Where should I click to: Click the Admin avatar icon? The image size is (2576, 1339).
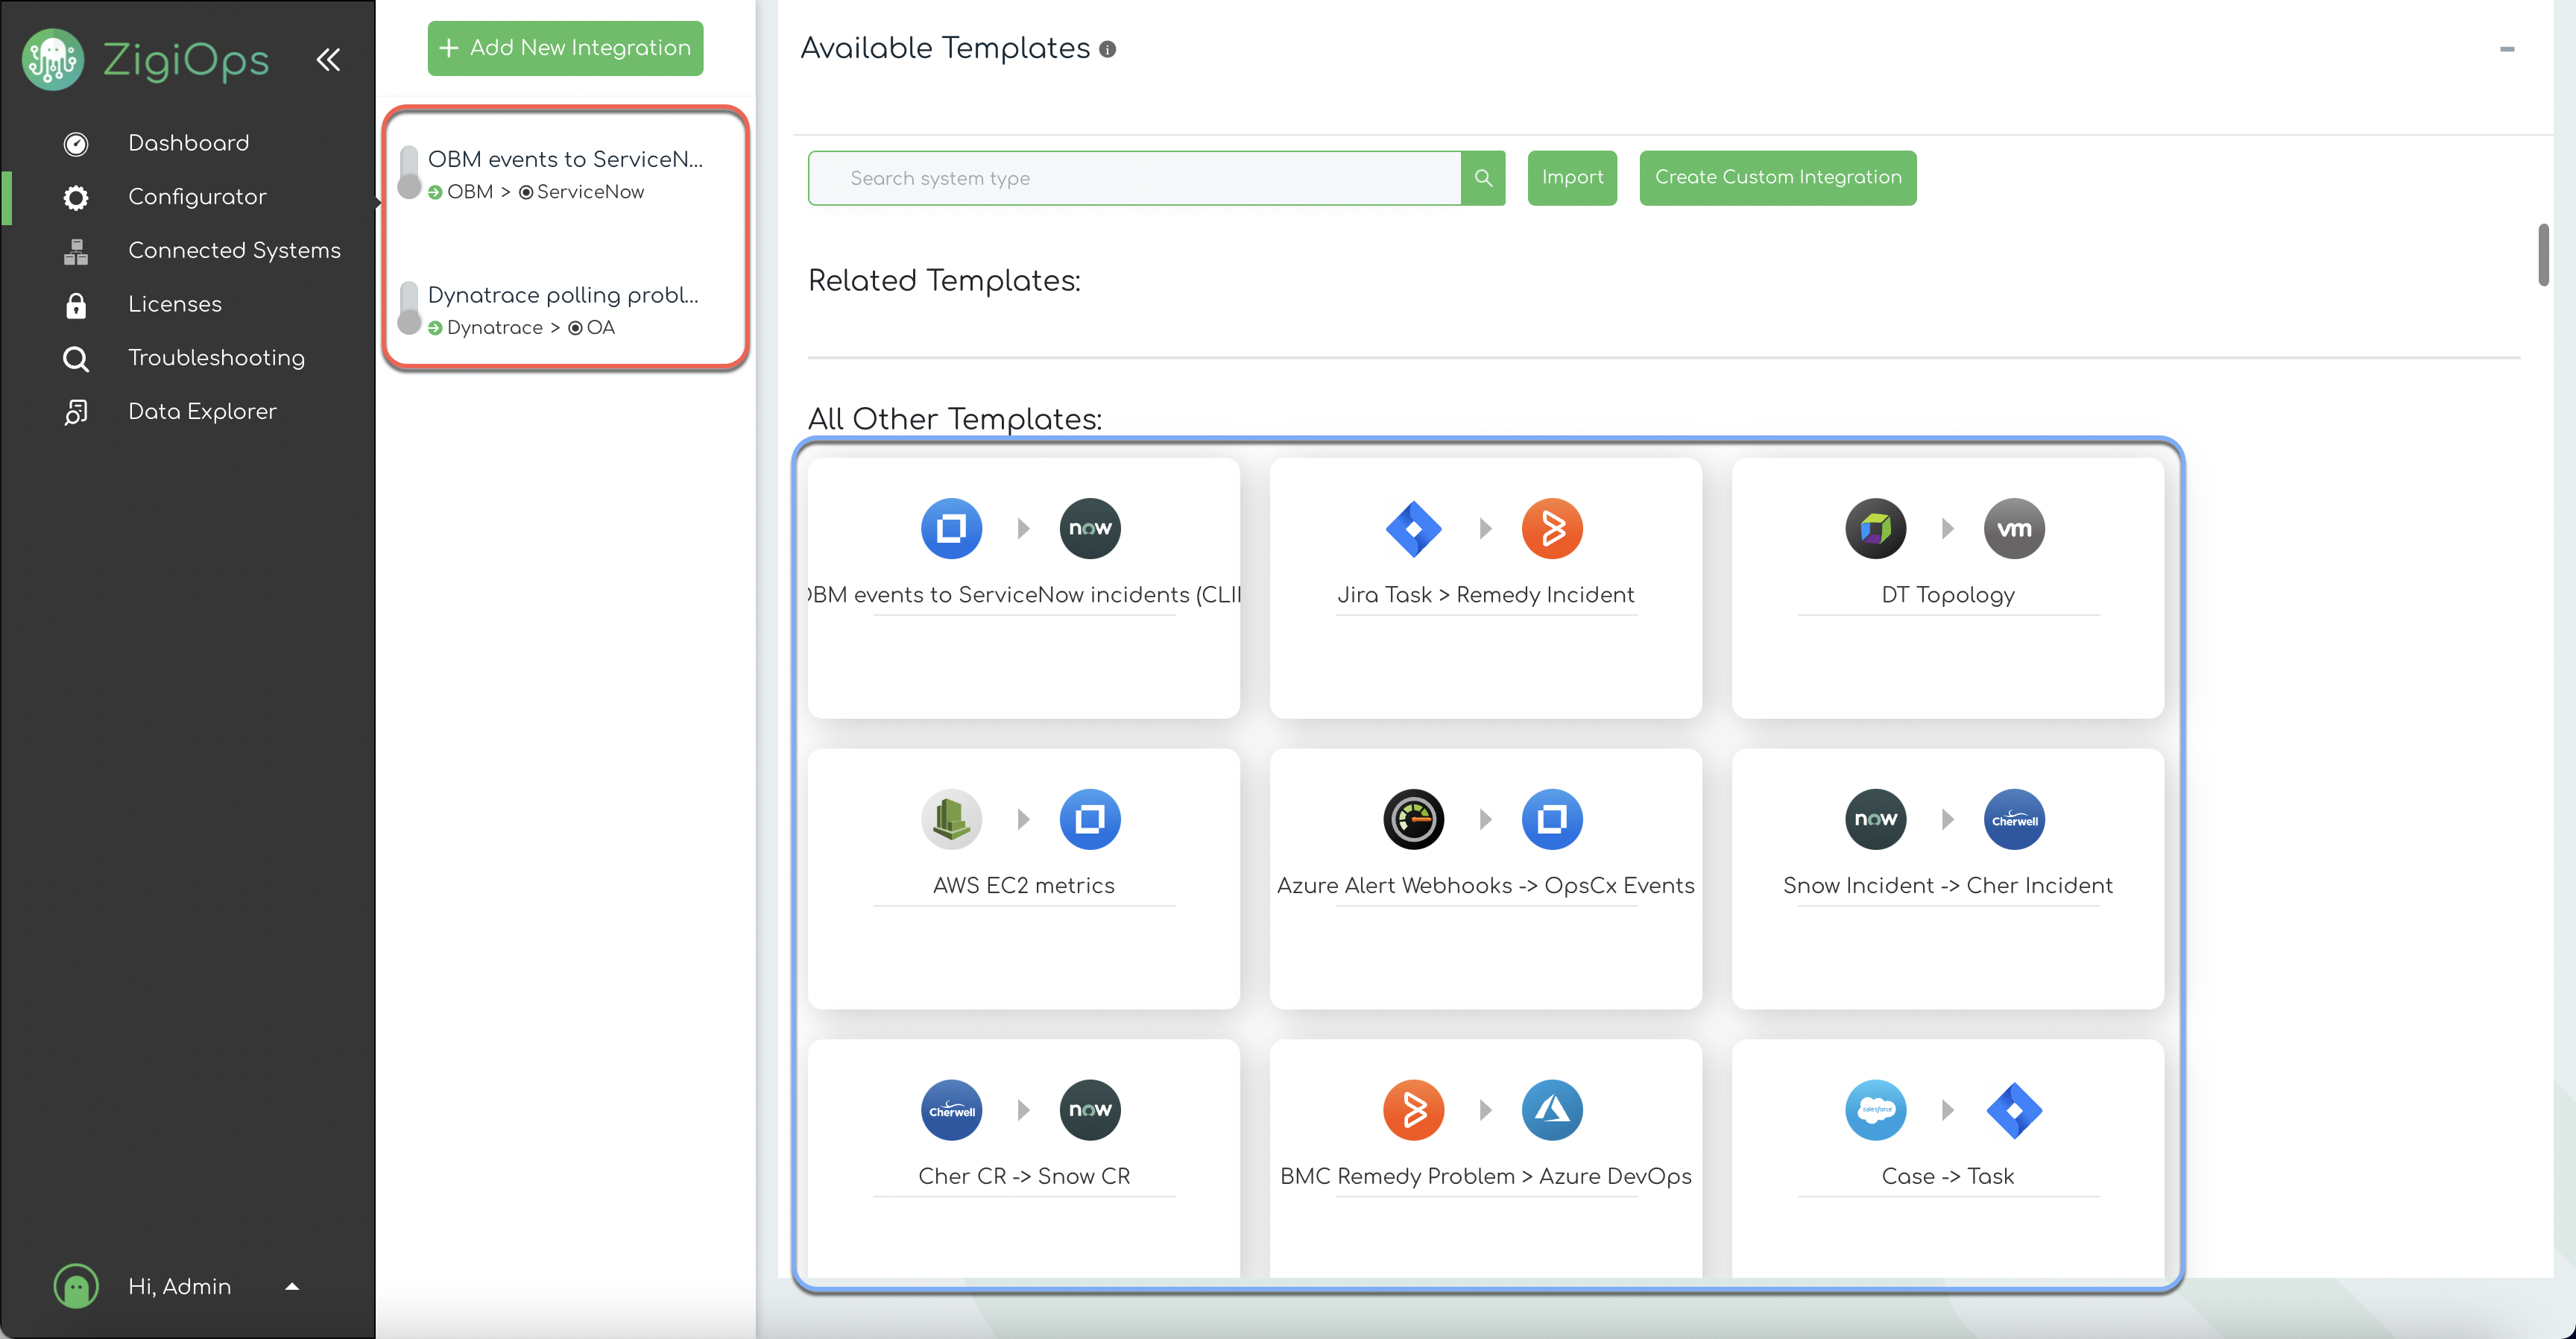76,1286
